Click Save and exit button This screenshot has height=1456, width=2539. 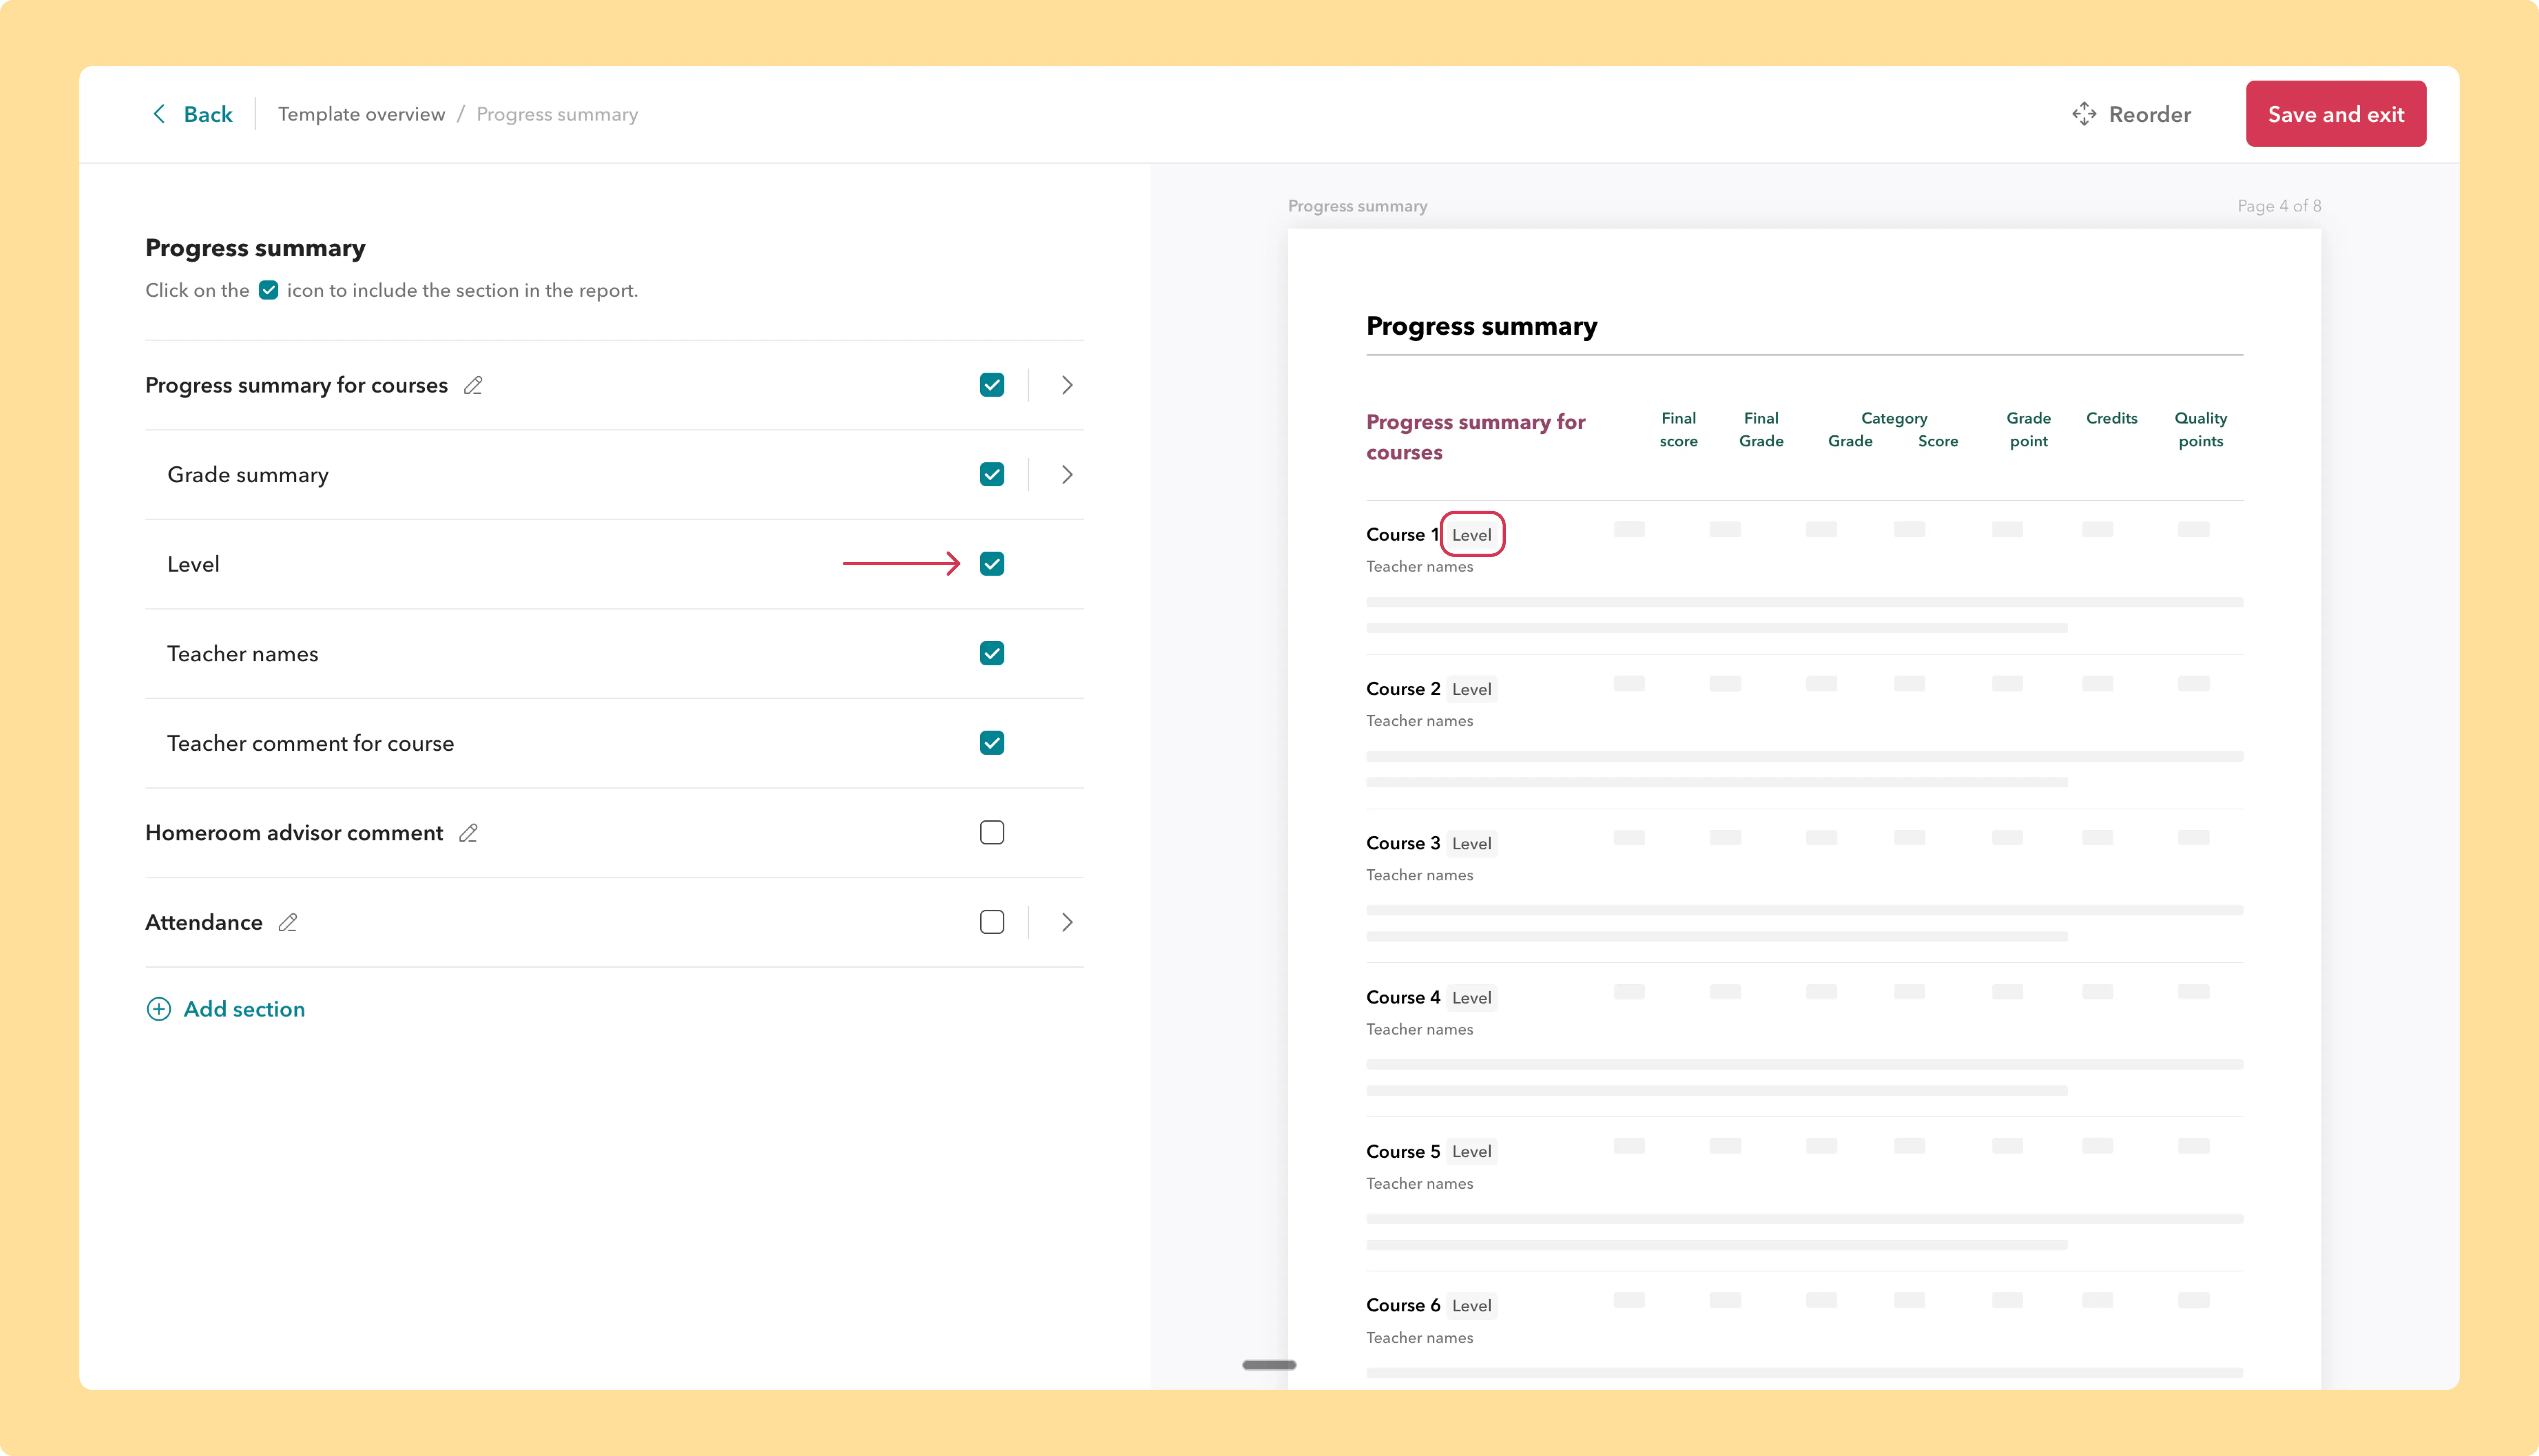(x=2336, y=114)
